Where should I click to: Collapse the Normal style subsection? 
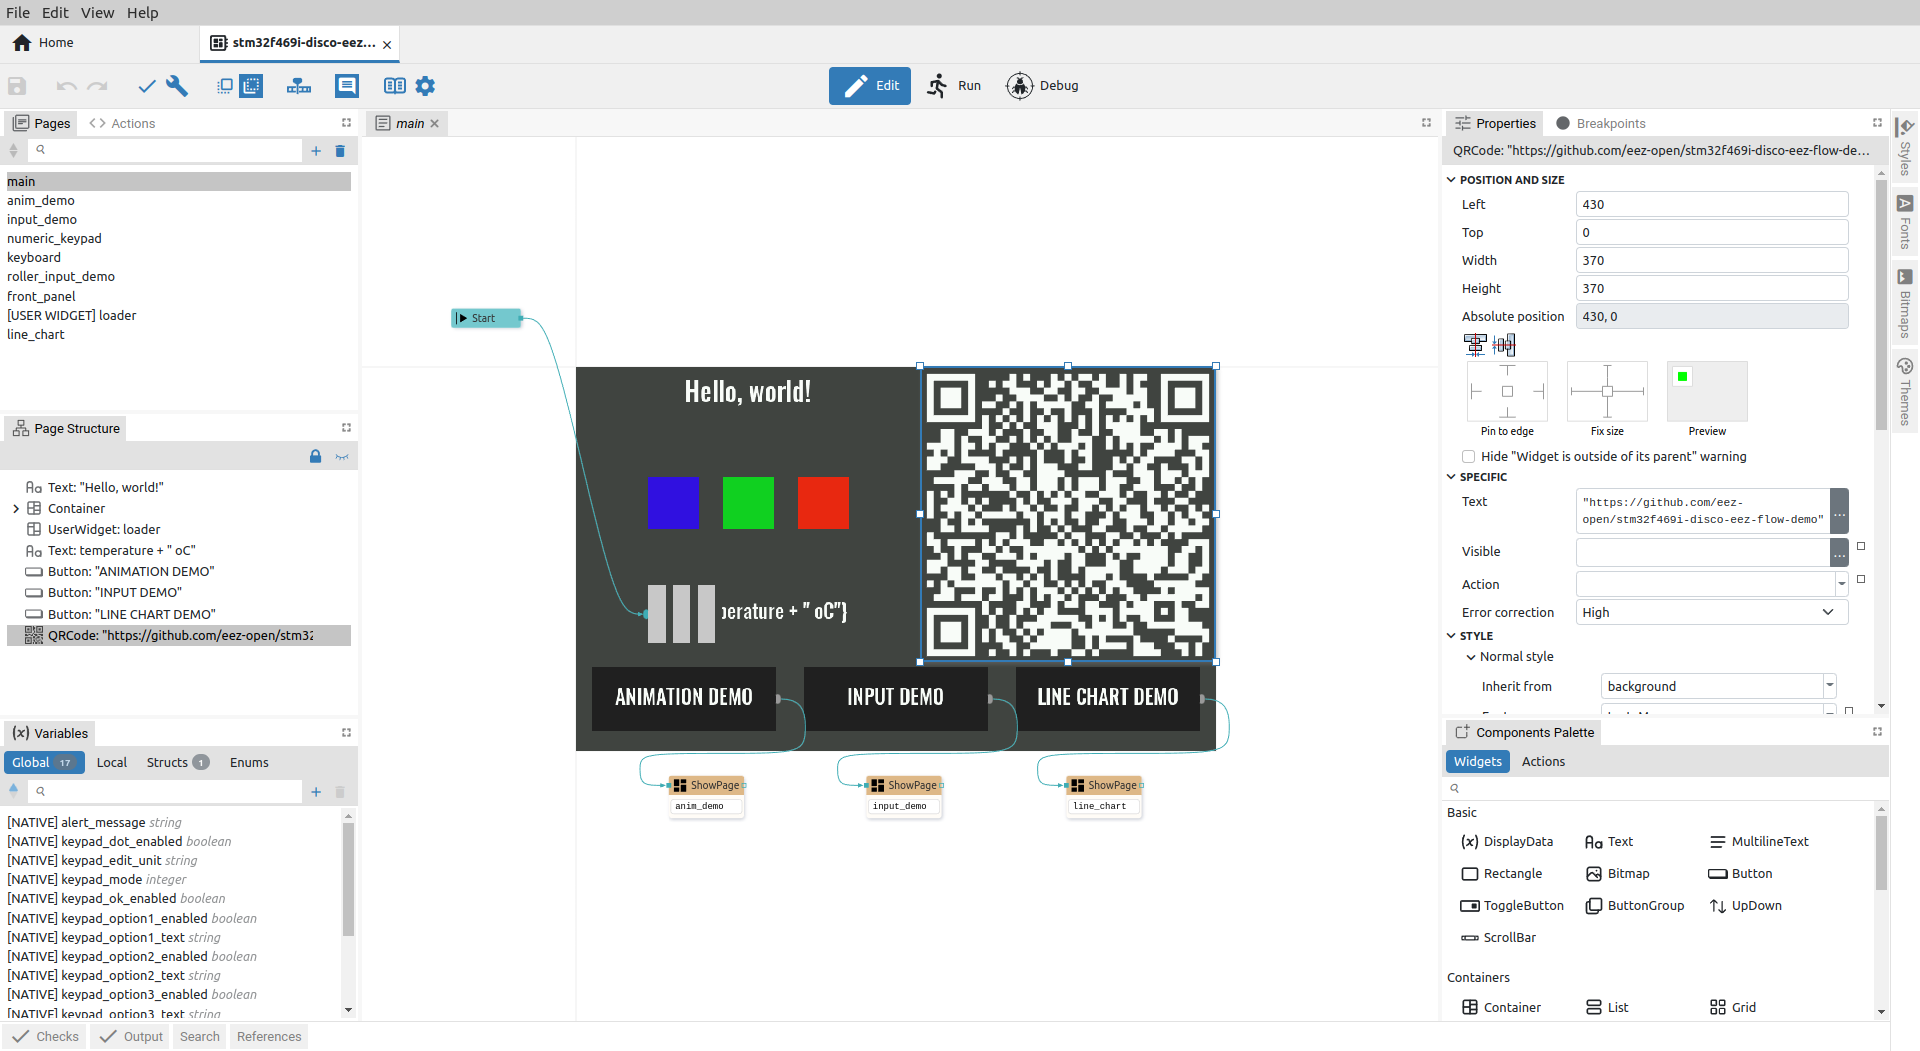pyautogui.click(x=1471, y=657)
